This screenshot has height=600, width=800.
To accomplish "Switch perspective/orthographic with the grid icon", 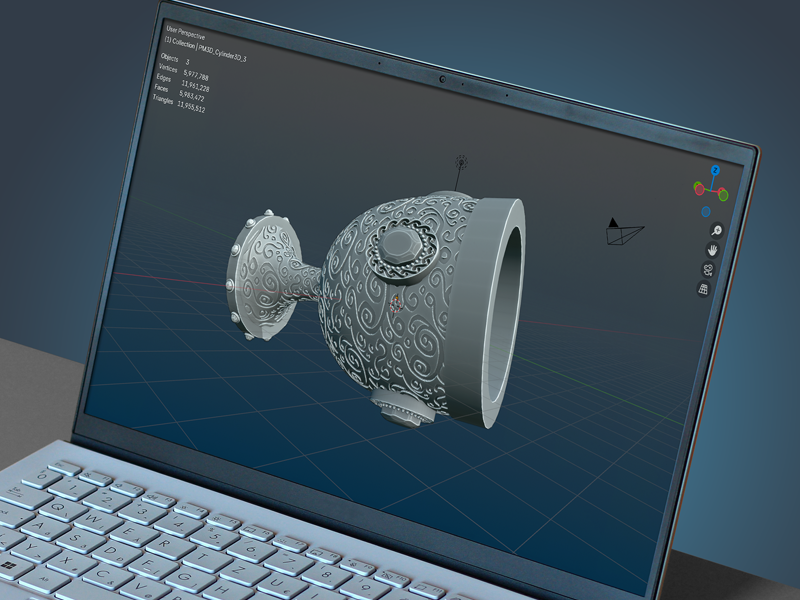I will (x=703, y=289).
